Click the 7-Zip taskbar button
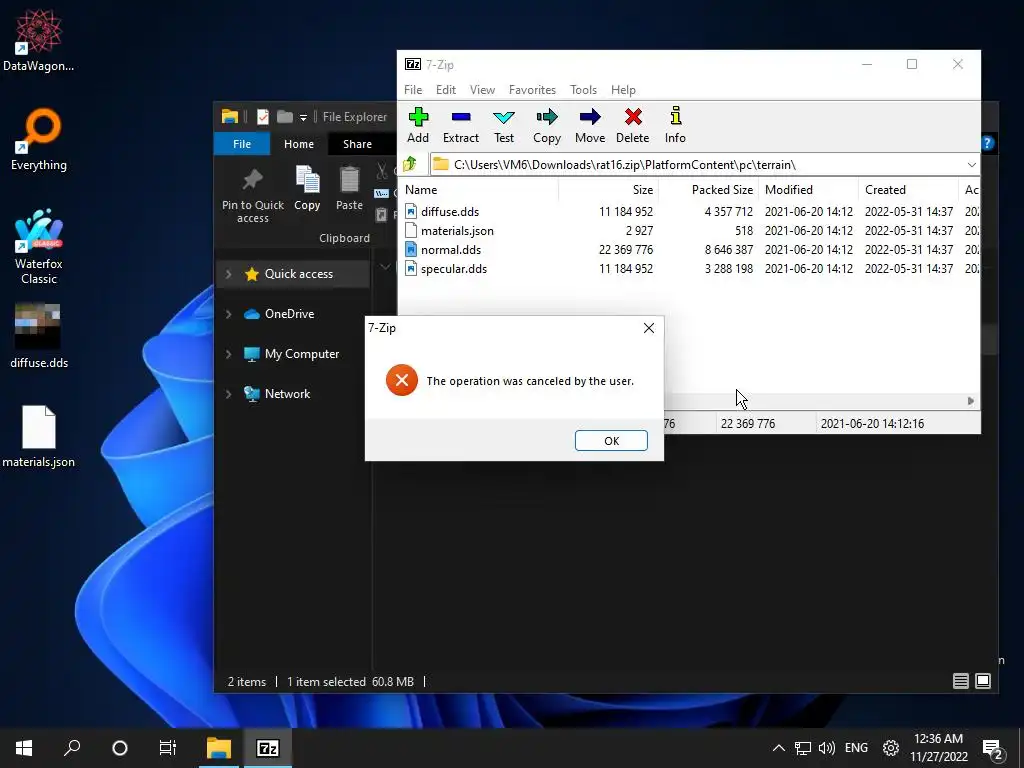The height and width of the screenshot is (768, 1024). 268,748
